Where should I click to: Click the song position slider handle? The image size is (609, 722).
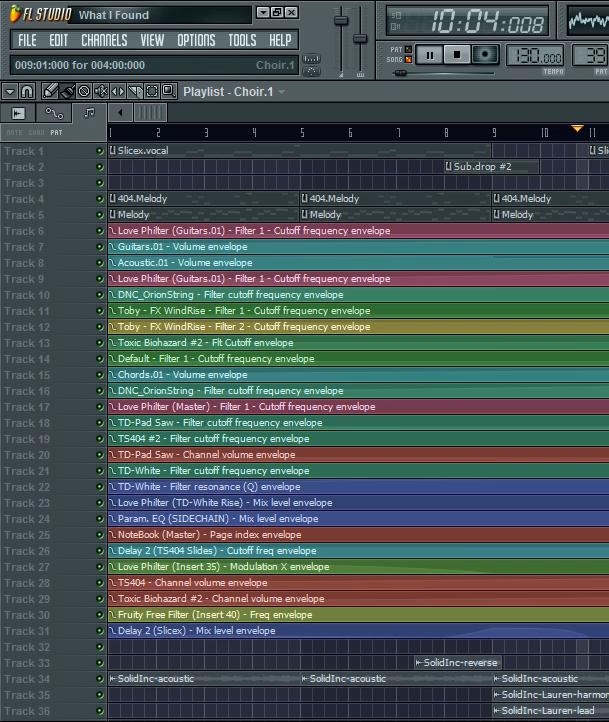click(x=400, y=73)
